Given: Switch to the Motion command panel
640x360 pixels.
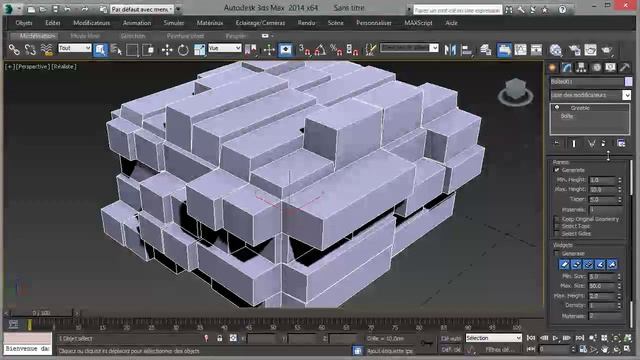Looking at the screenshot, I should click(x=596, y=67).
